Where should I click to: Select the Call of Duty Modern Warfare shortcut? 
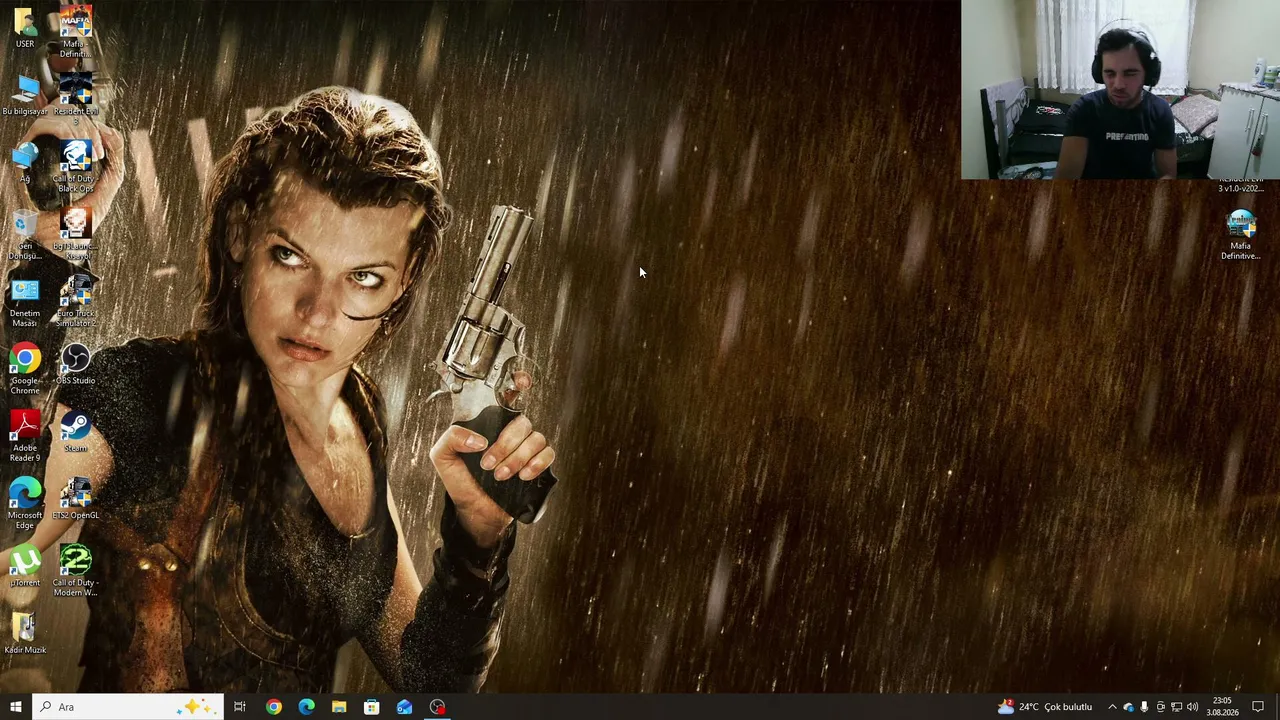[x=75, y=571]
